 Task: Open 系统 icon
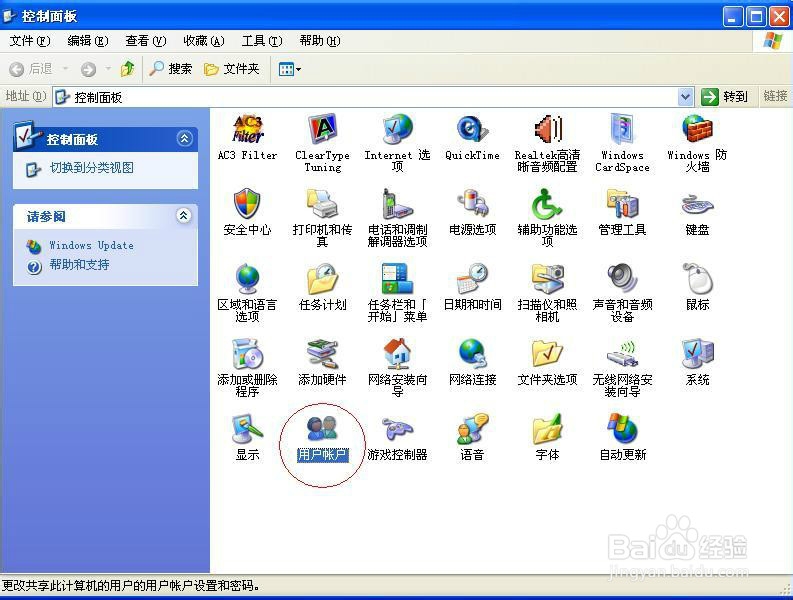(x=697, y=354)
